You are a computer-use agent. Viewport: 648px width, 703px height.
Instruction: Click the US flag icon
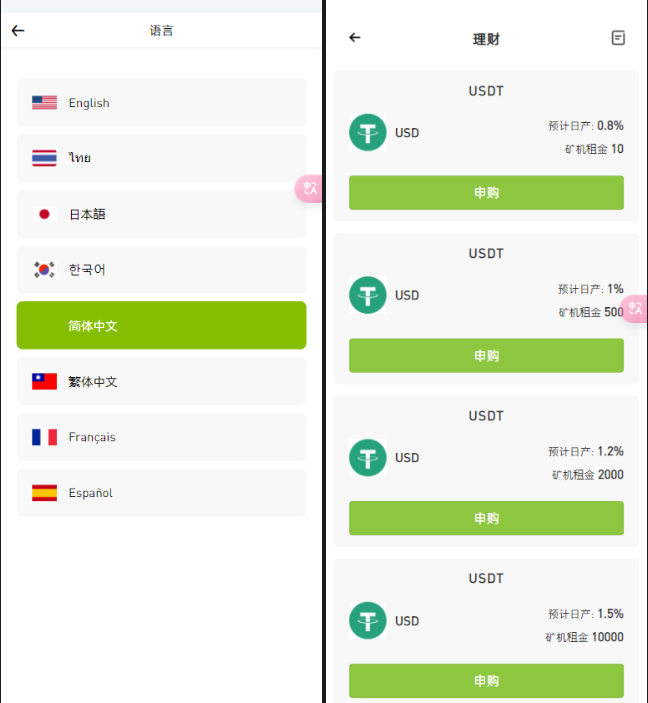point(44,103)
